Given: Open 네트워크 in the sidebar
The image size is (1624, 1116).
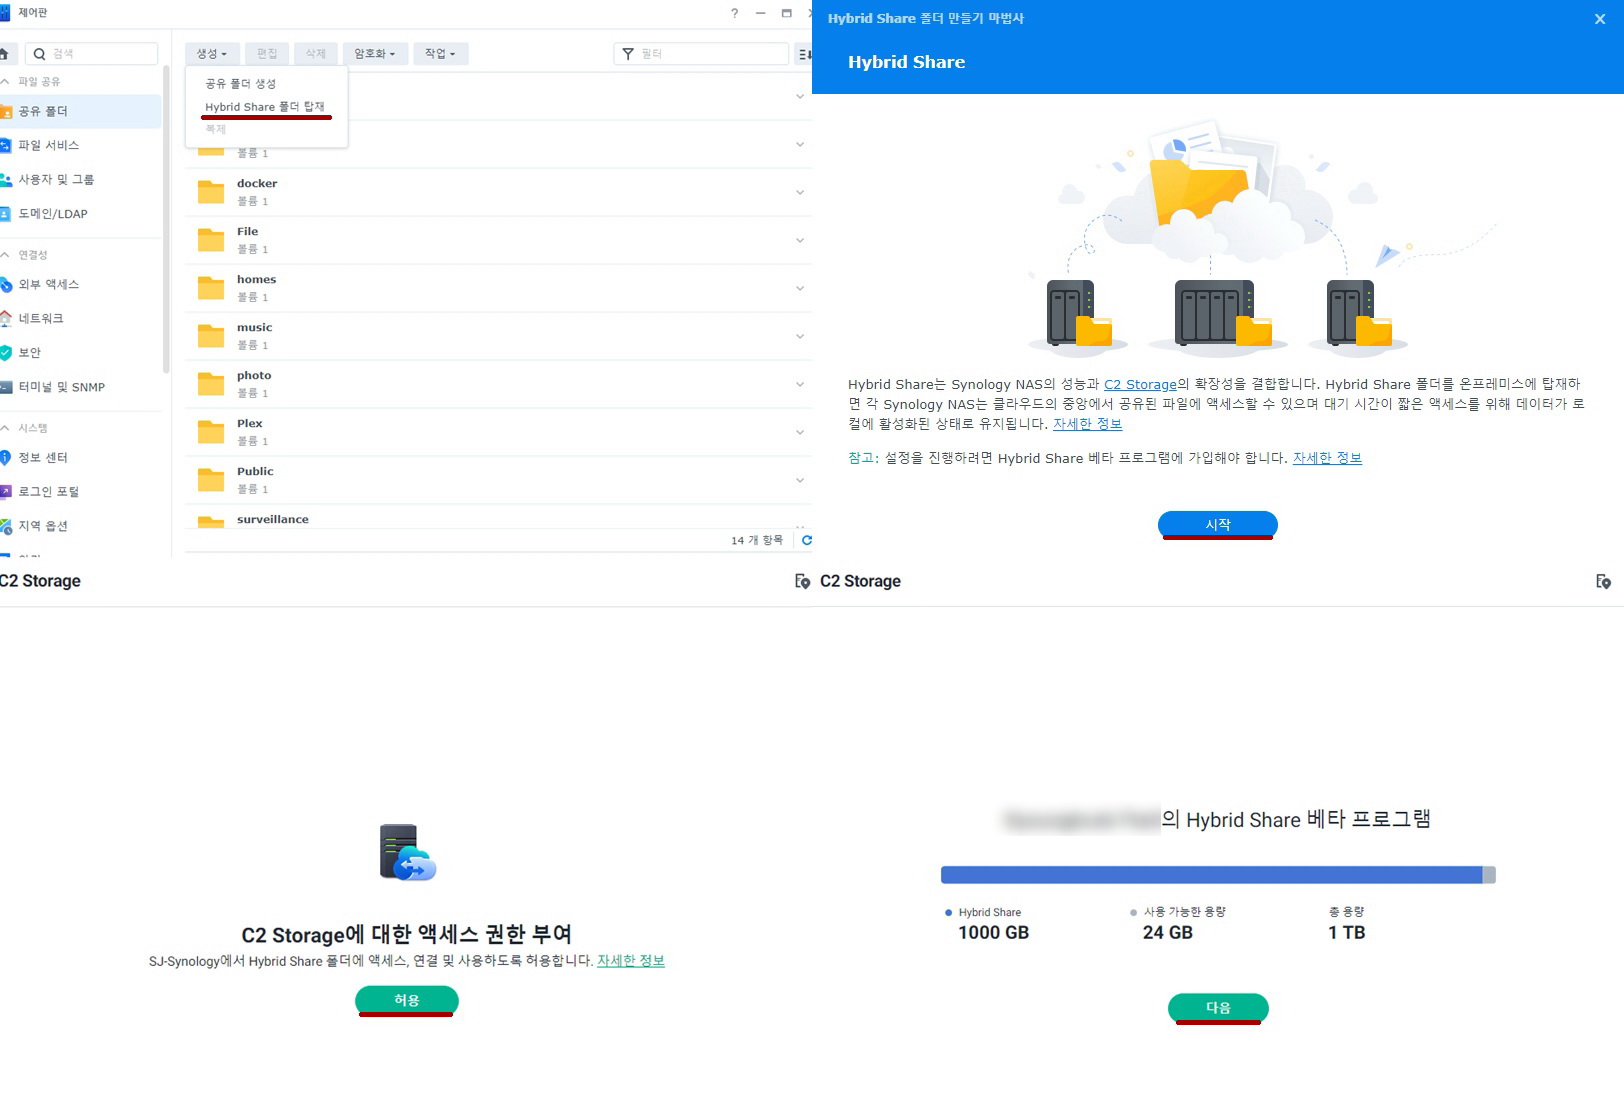Looking at the screenshot, I should (80, 318).
